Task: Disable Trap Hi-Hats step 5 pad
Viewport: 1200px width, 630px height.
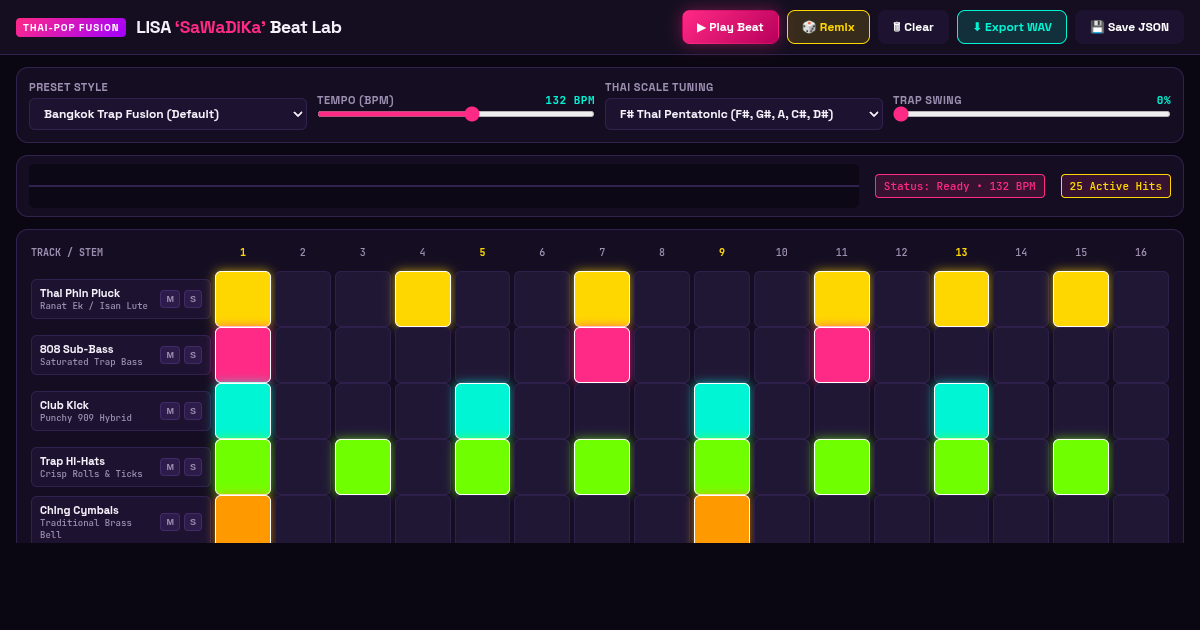Action: point(483,467)
